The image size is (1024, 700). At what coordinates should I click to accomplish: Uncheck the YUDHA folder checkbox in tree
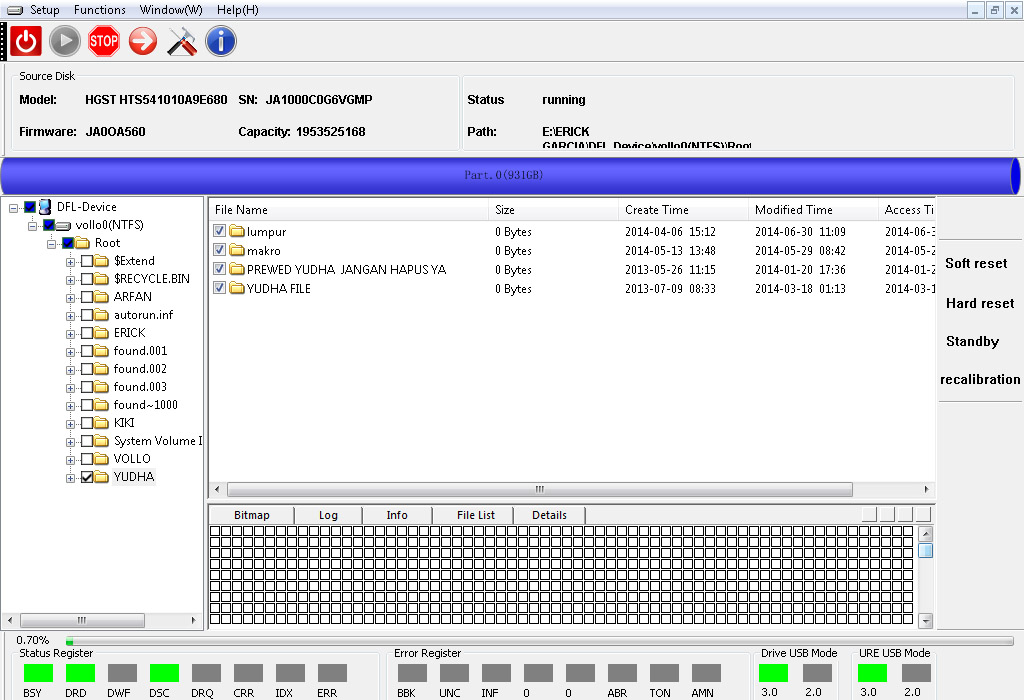[87, 477]
